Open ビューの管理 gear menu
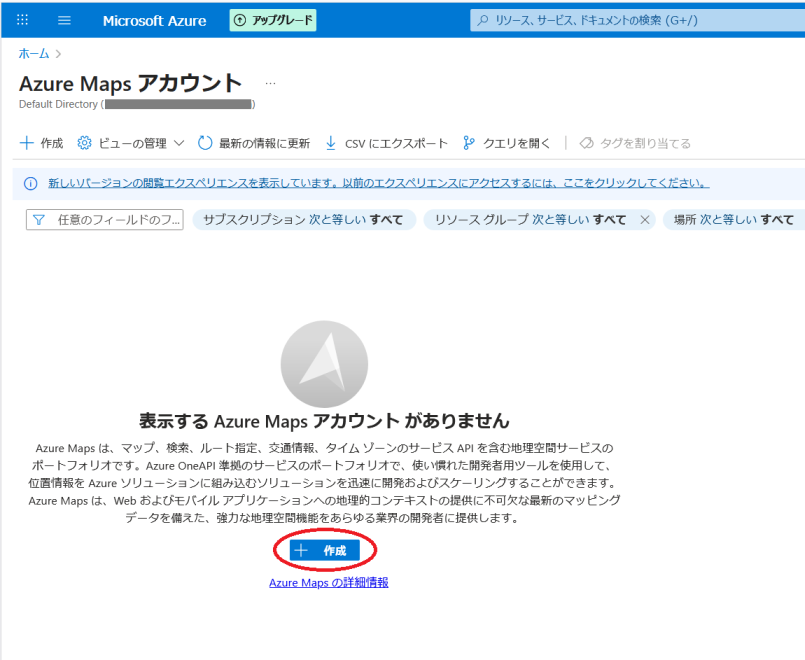 [x=130, y=143]
